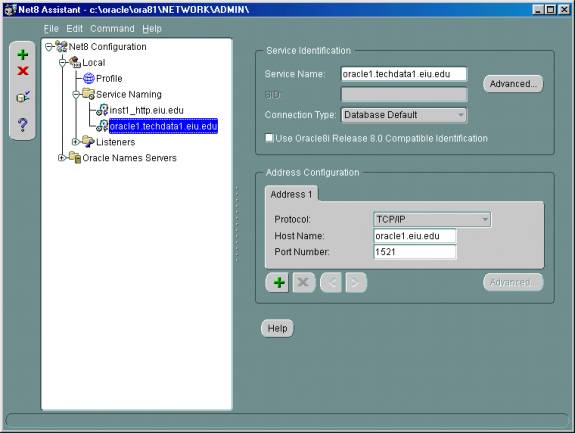
Task: Click the disabled SID input field
Action: pos(404,95)
